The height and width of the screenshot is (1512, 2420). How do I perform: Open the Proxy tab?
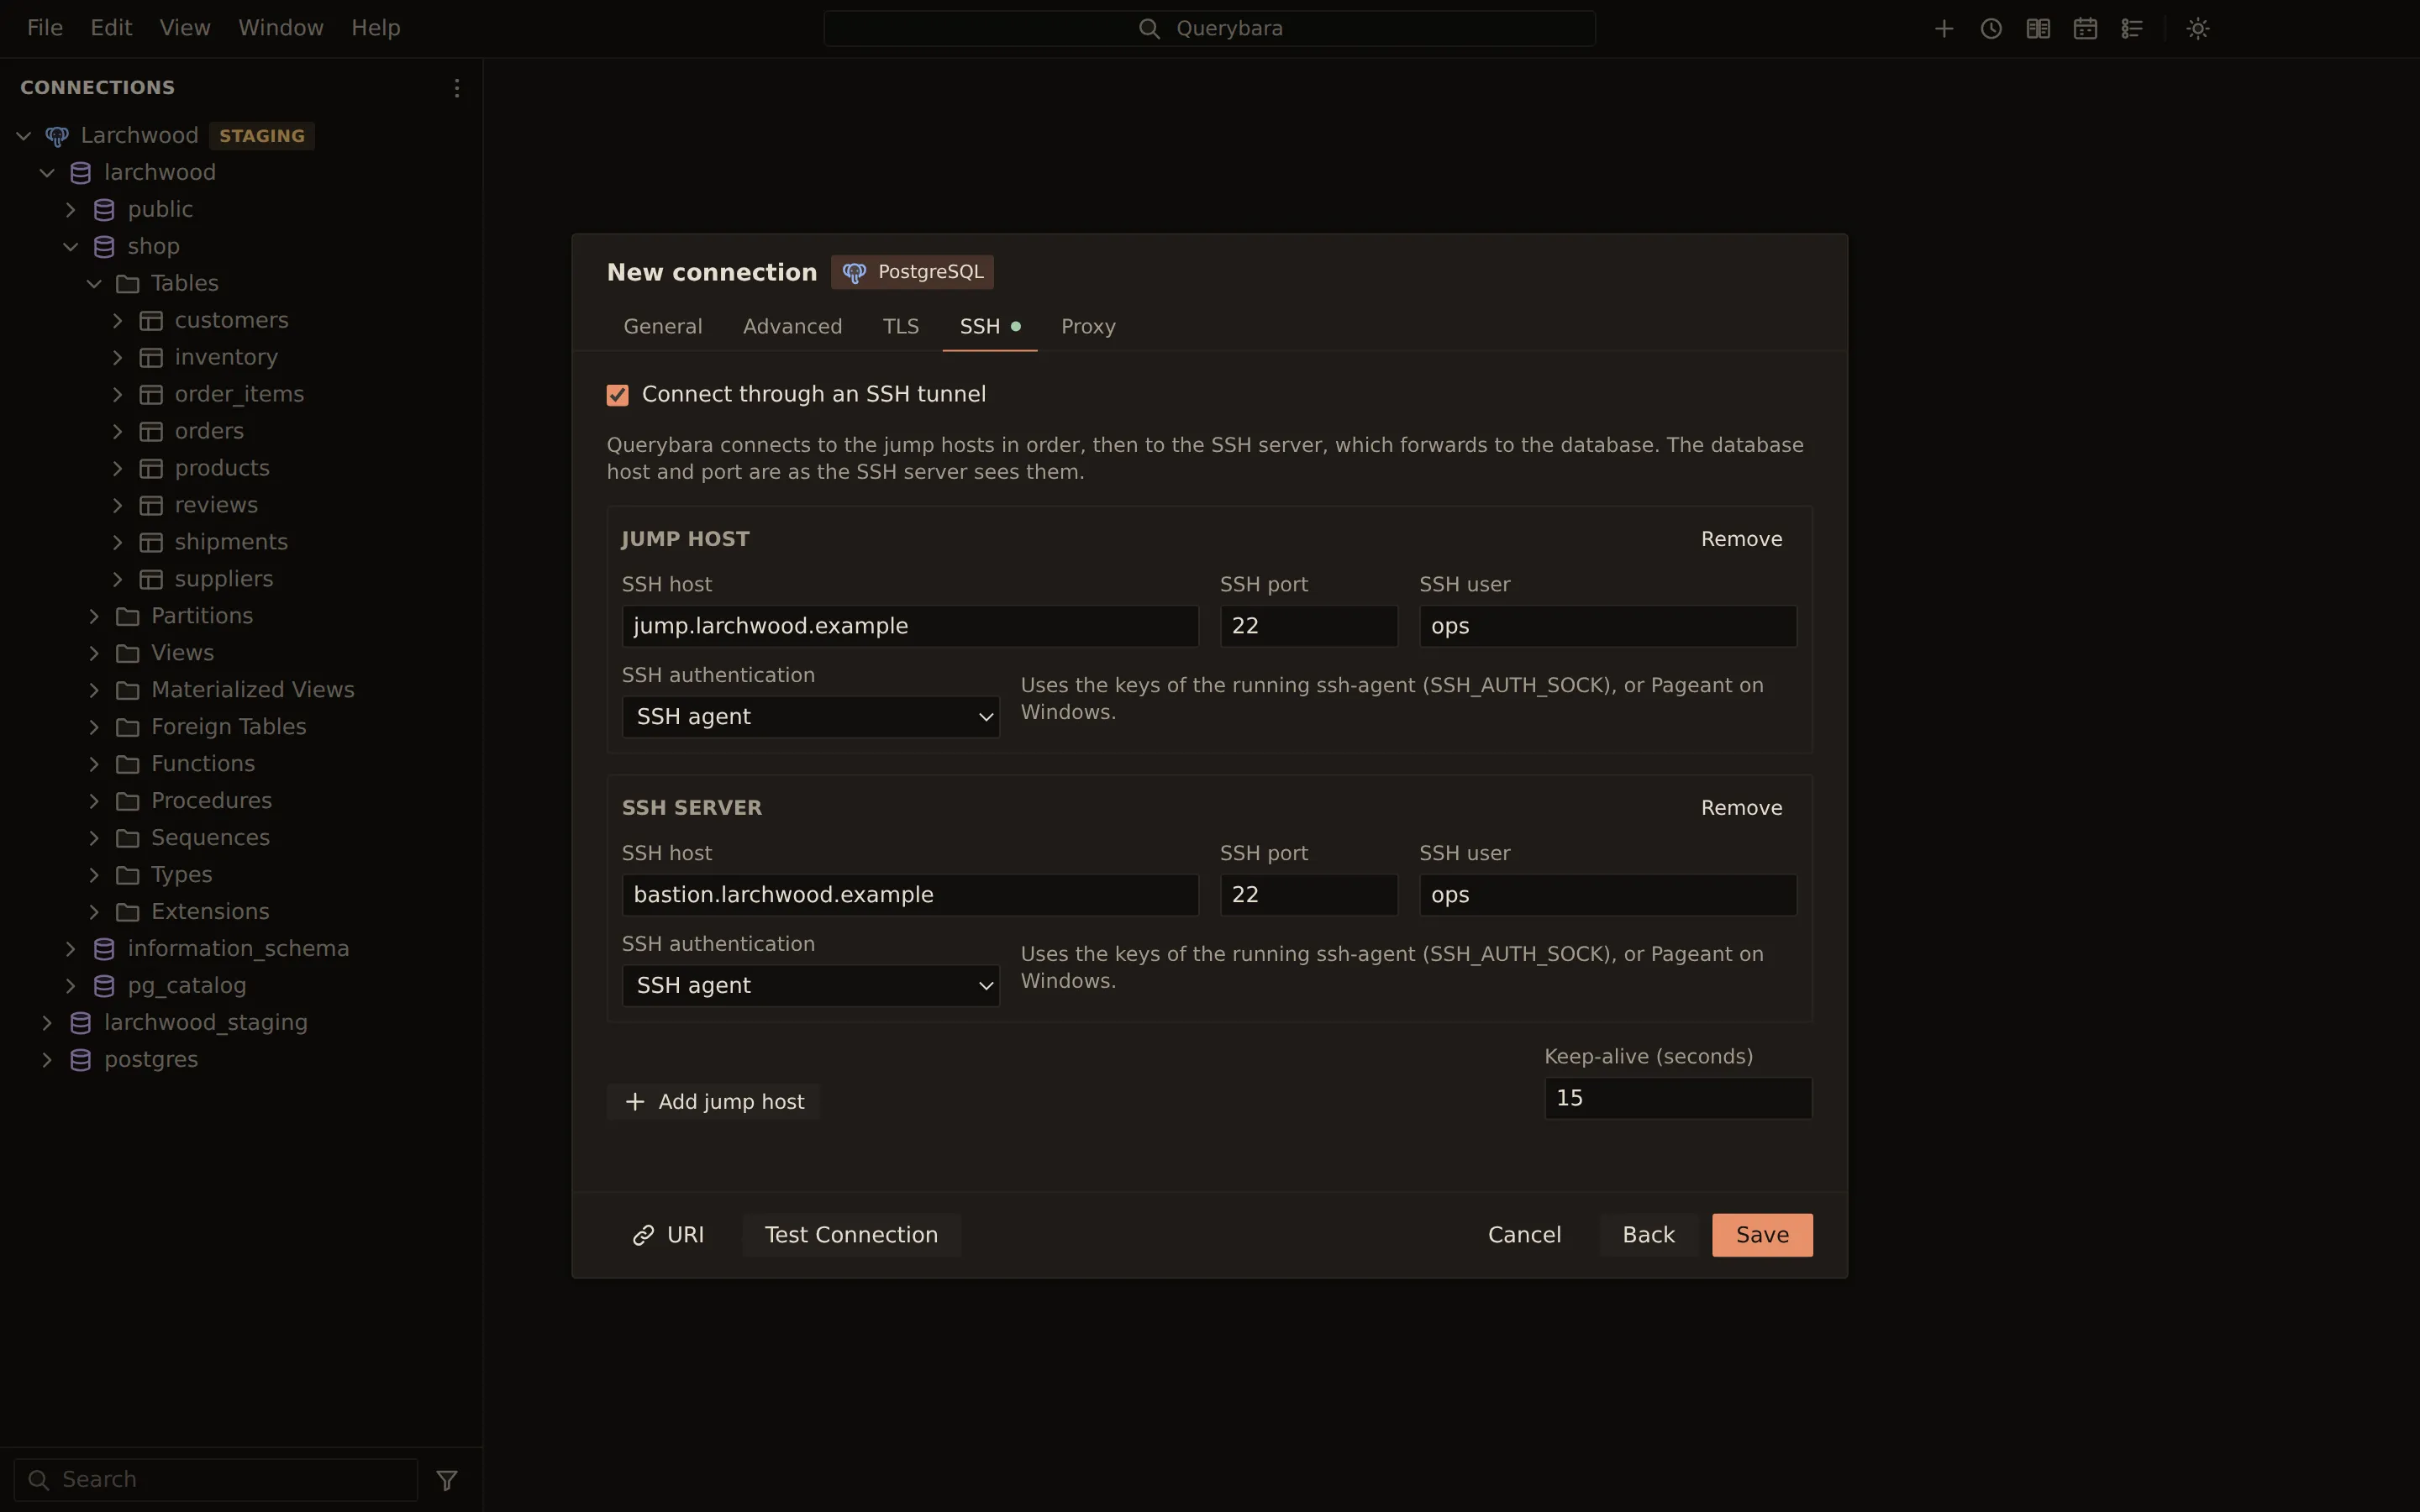tap(1088, 327)
